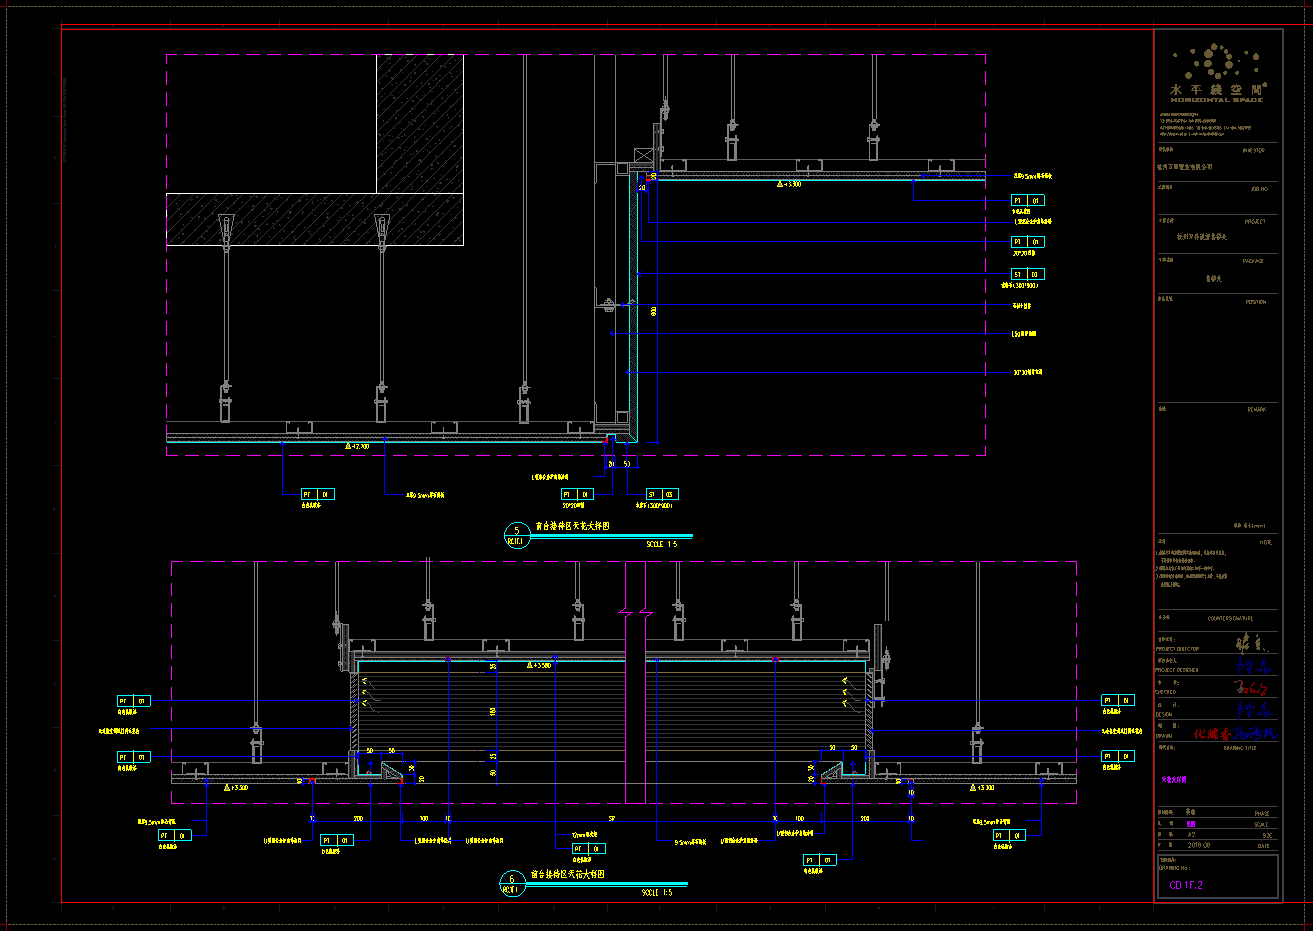This screenshot has height=931, width=1313.
Task: Select the COUNTERSIGNATURE label
Action: click(x=1230, y=619)
